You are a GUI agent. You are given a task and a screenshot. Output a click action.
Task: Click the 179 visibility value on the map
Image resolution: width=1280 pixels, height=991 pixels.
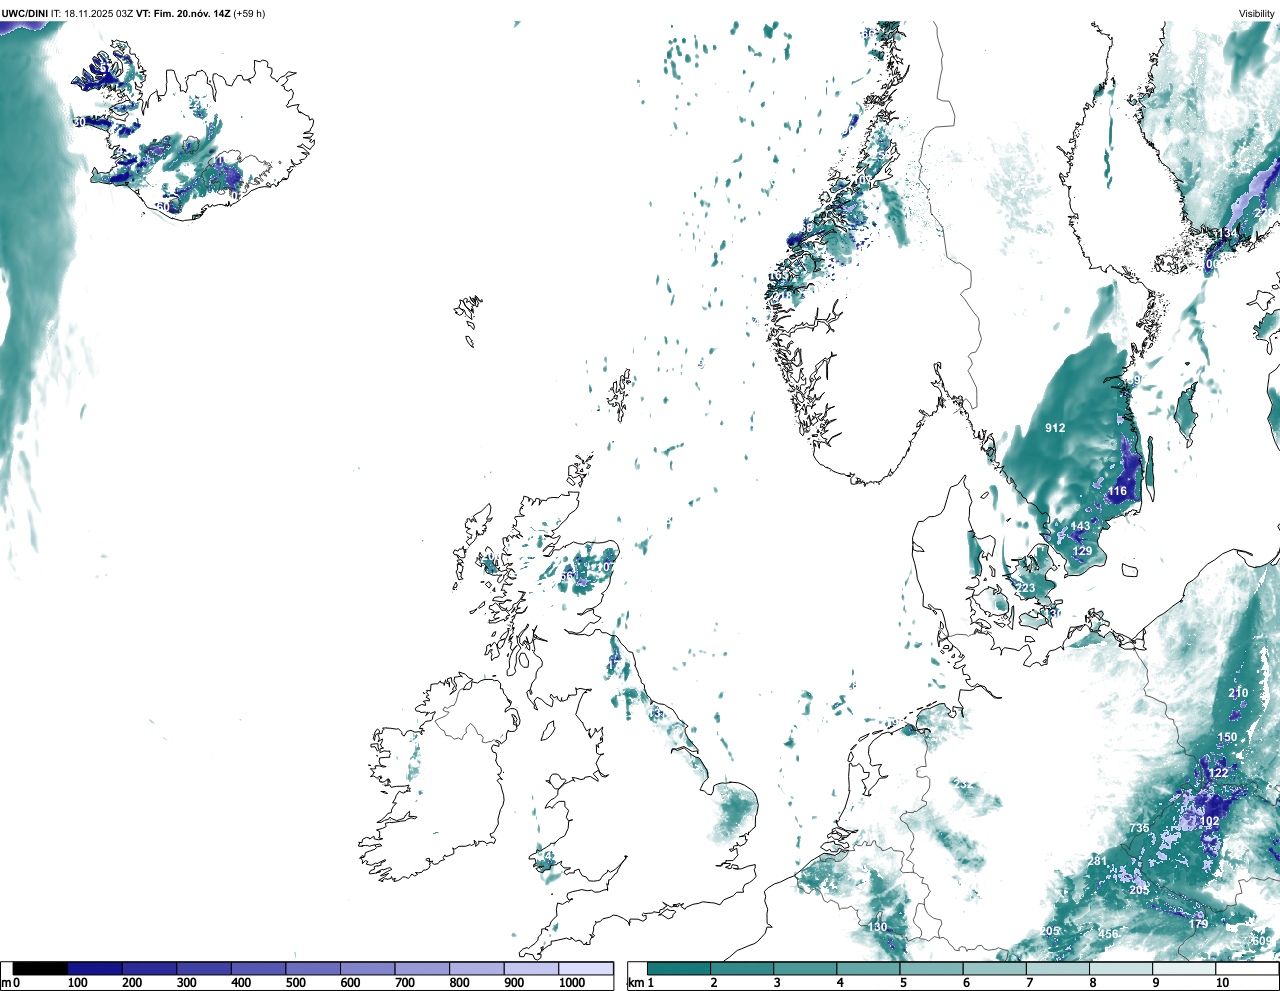tap(1198, 924)
